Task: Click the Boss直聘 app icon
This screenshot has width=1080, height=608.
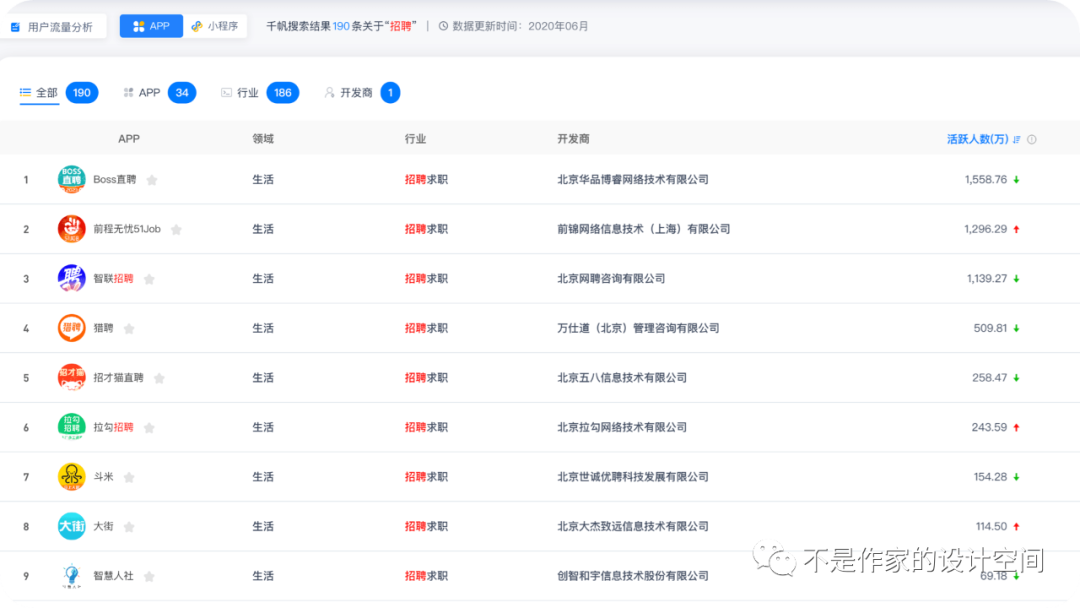Action: (71, 180)
